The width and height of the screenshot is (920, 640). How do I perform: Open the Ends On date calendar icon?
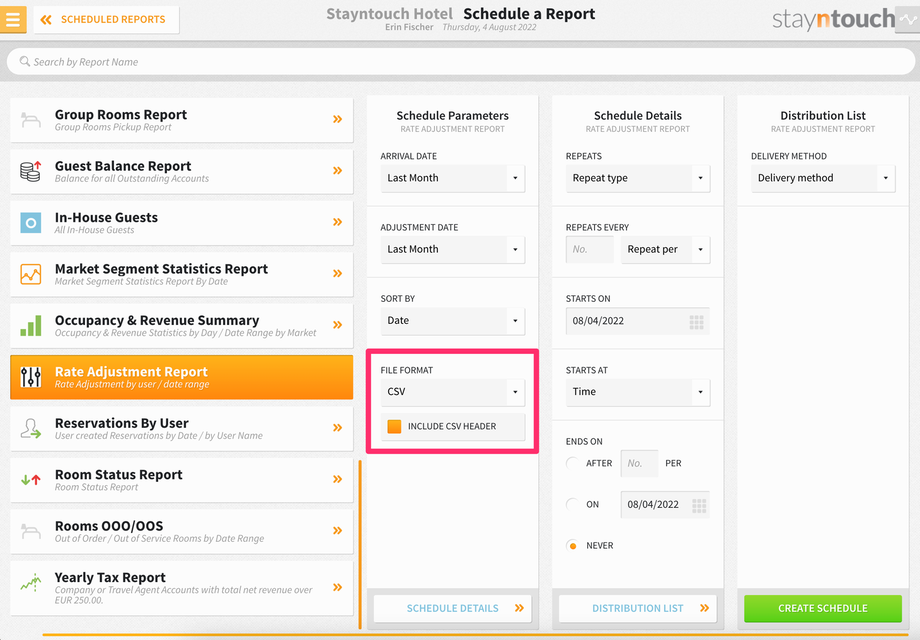(x=699, y=505)
